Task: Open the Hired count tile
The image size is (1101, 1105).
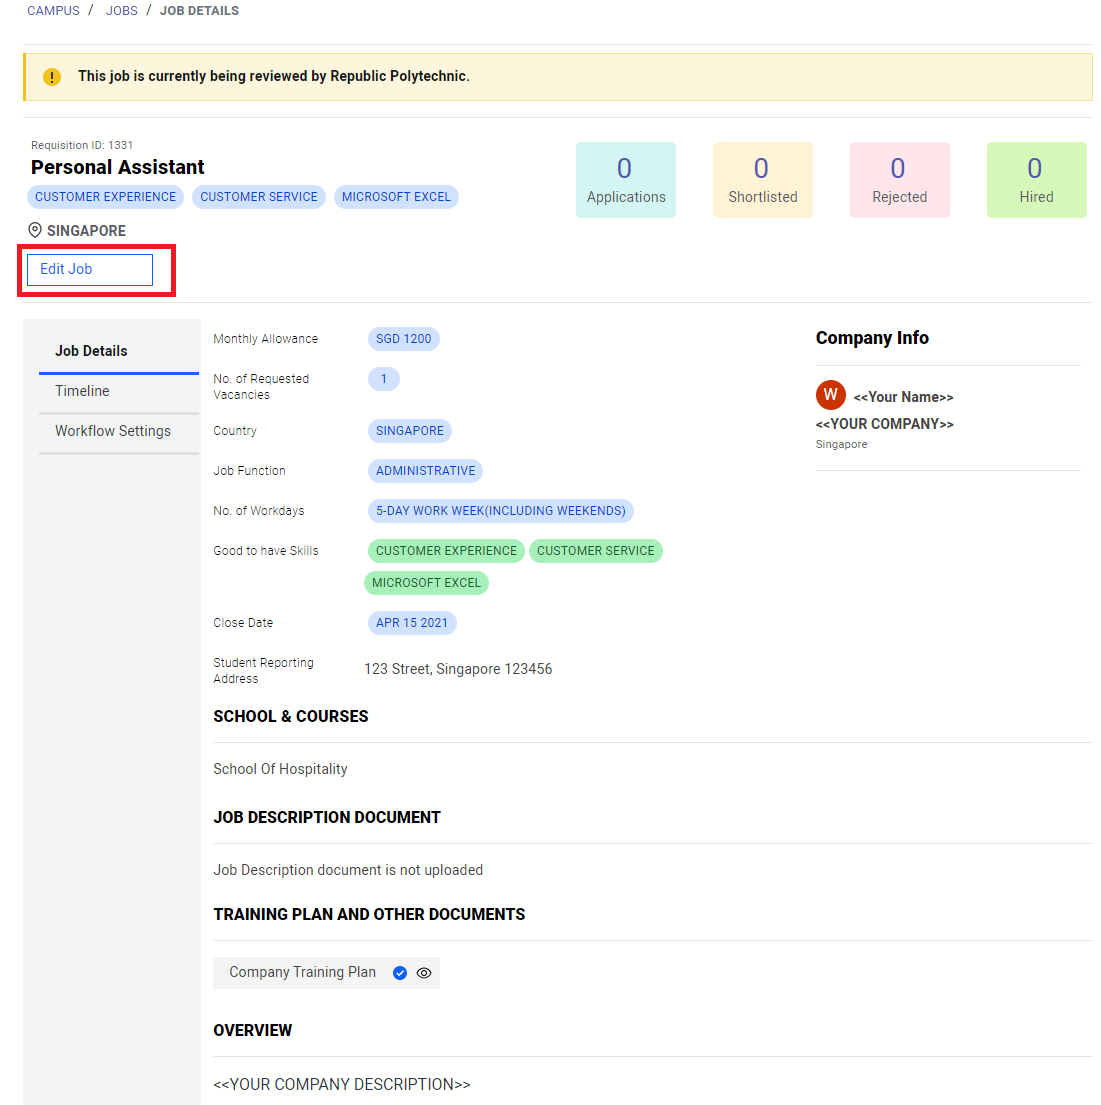Action: pyautogui.click(x=1036, y=180)
